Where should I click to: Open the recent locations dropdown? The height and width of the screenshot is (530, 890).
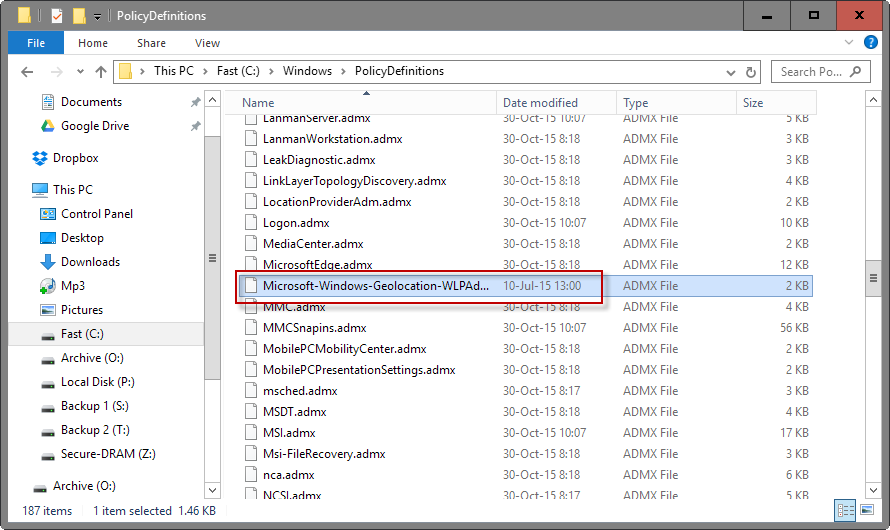(x=80, y=71)
